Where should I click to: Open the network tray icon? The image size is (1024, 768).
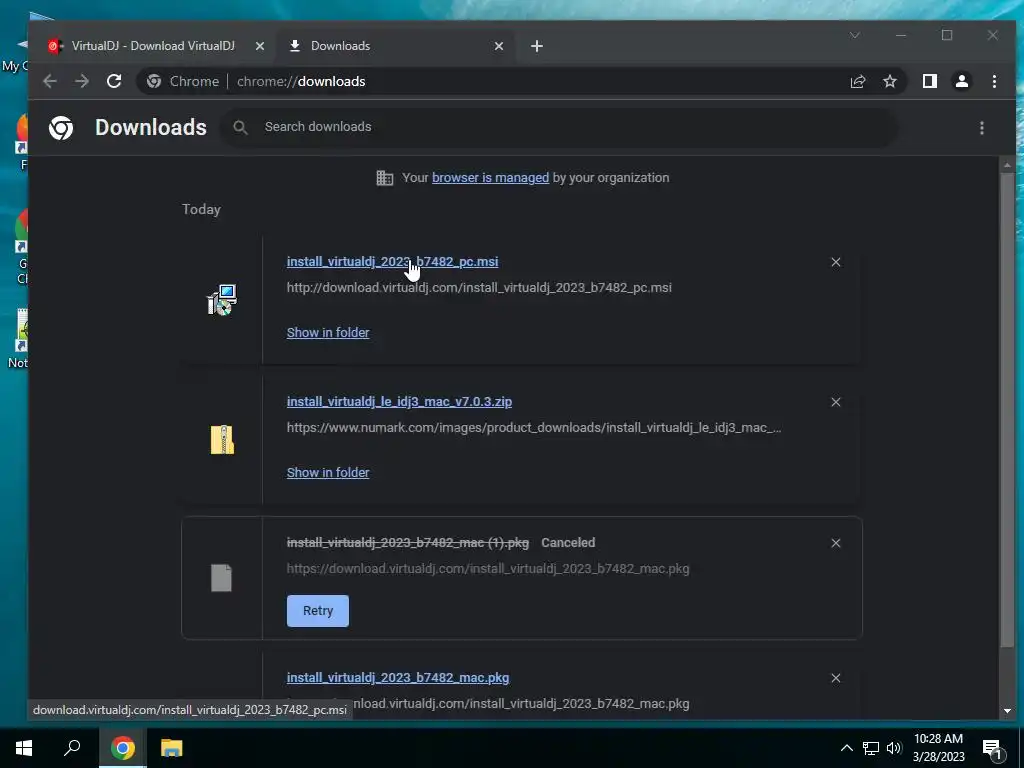[871, 748]
